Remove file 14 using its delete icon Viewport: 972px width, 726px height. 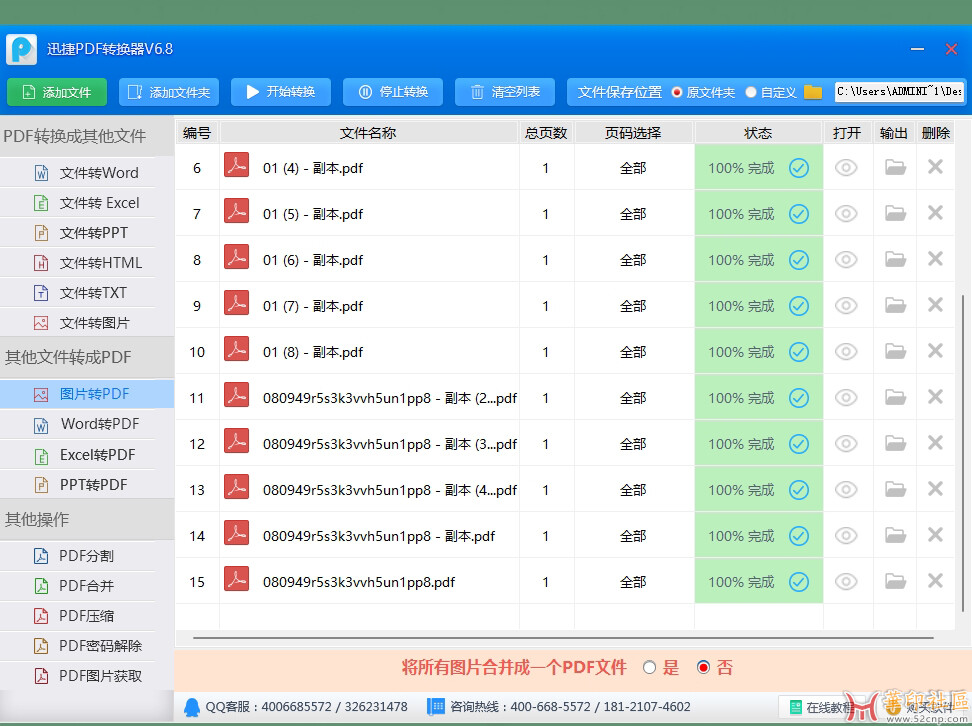935,535
